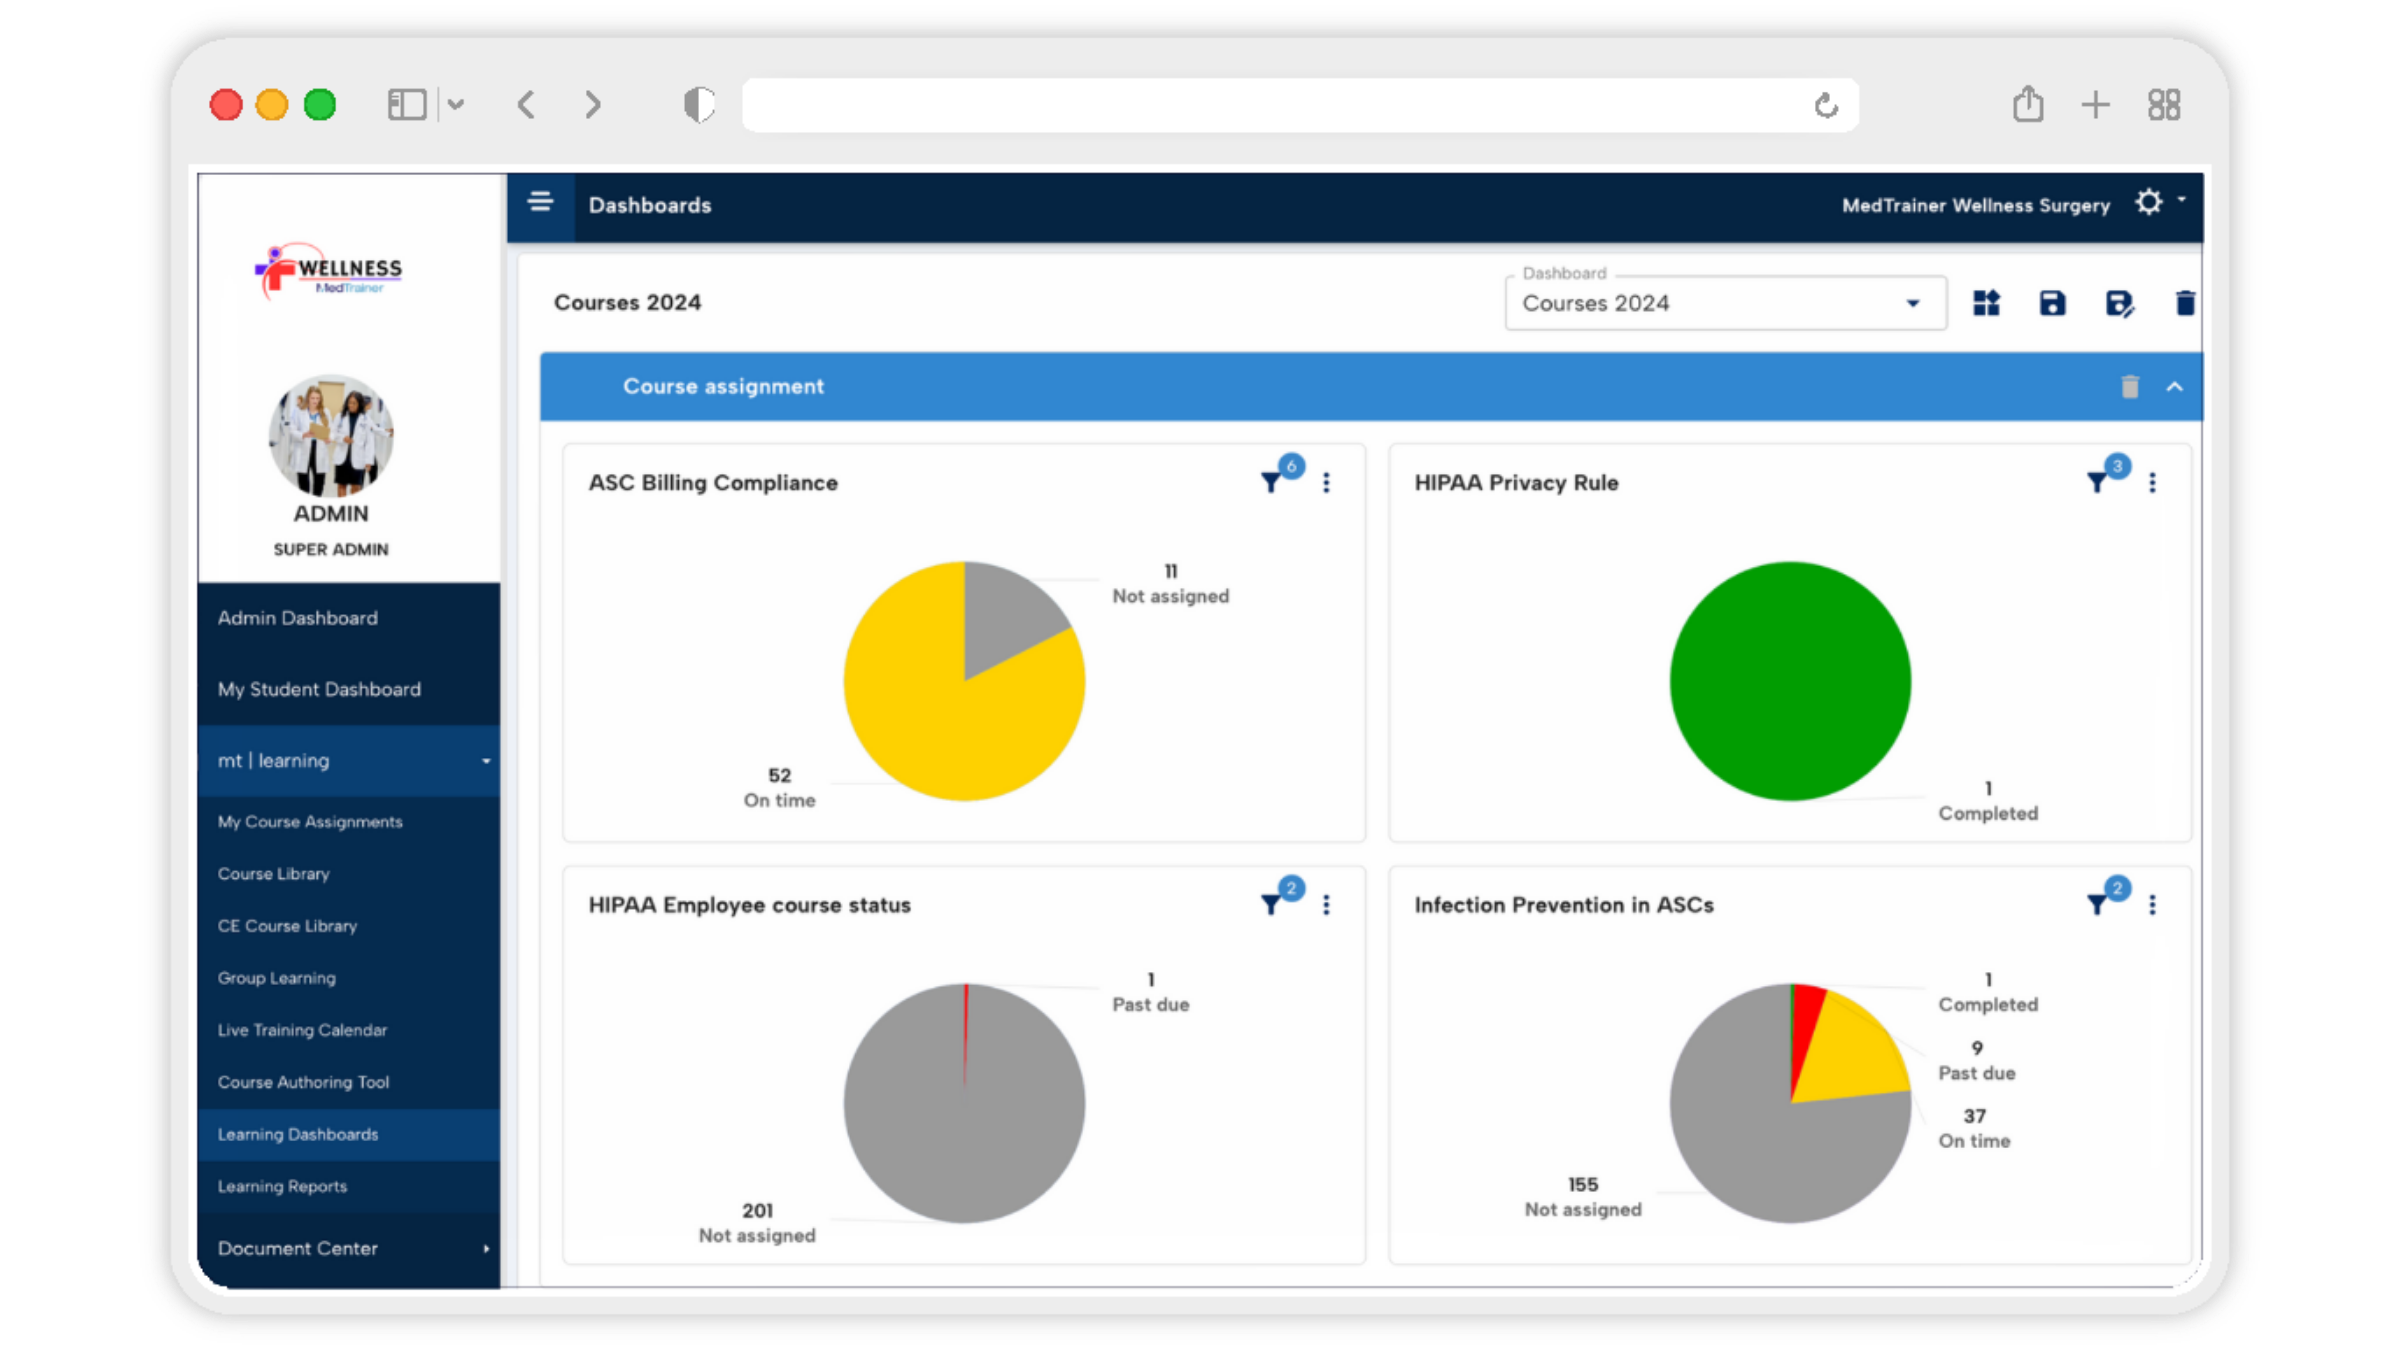Viewport: 2400px width, 1350px height.
Task: Open three-dot menu on HIPAA Privacy Rule
Action: tap(2152, 483)
